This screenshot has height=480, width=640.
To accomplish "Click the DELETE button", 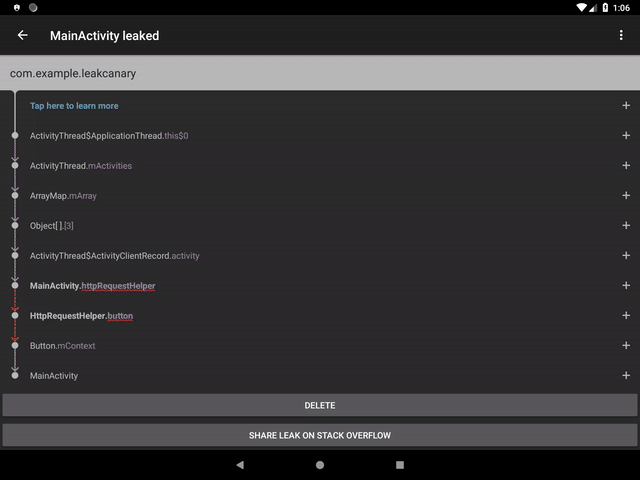I will point(320,405).
